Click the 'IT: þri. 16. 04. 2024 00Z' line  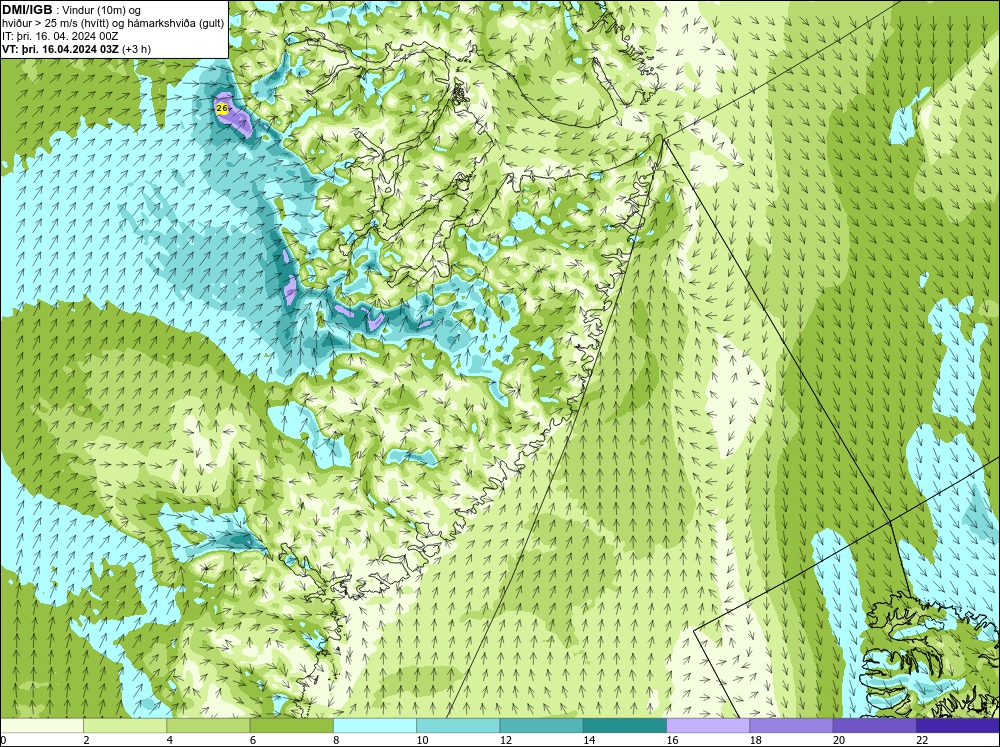coord(60,36)
